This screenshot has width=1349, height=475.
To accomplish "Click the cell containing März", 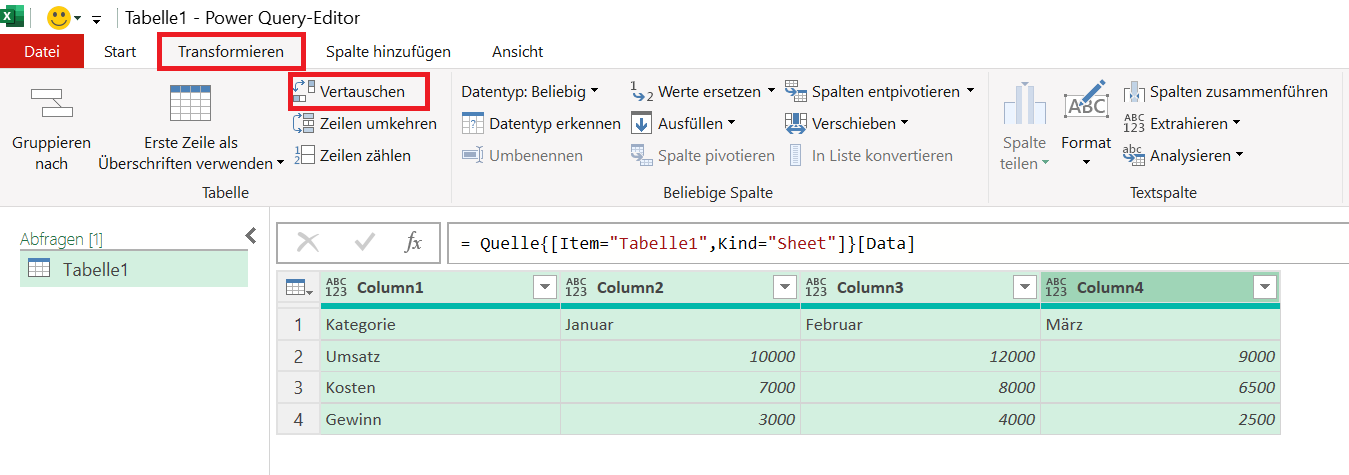I will (1161, 325).
